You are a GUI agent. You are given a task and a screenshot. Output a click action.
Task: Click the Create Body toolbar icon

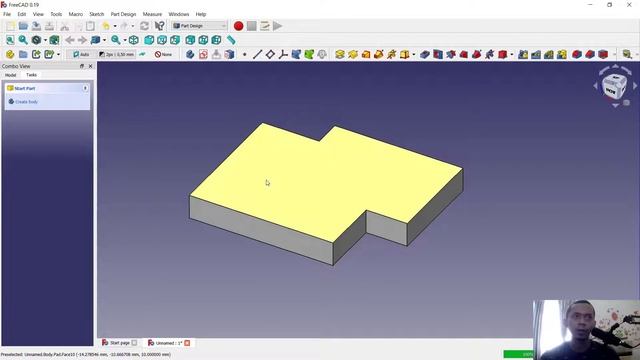coord(190,54)
